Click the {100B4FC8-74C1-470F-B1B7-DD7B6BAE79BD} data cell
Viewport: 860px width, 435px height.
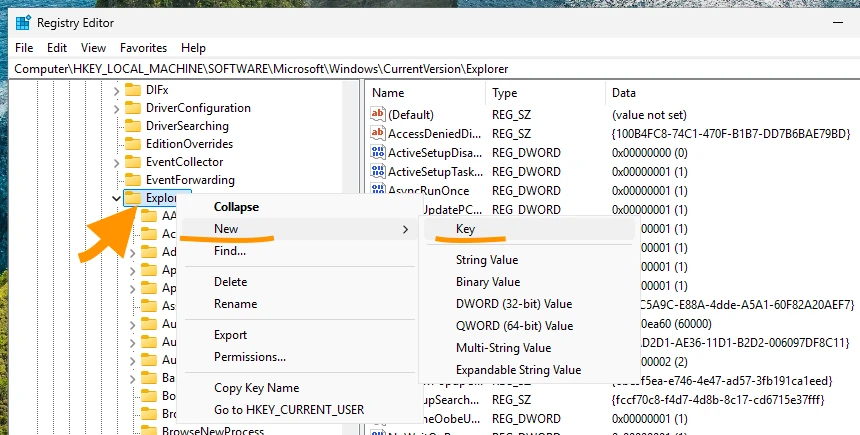pos(731,134)
